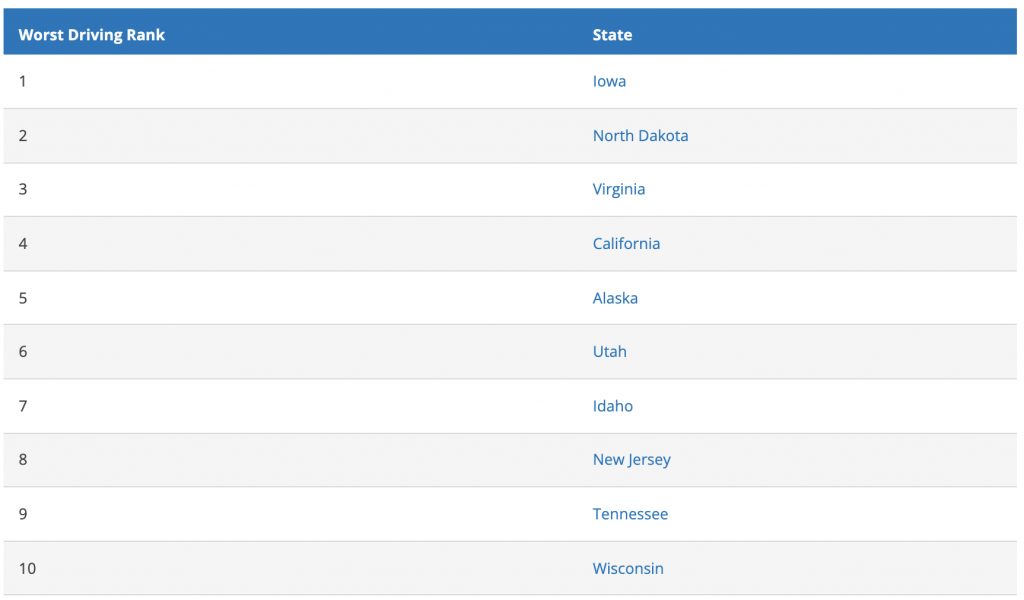
Task: Click rank number 4 cell
Action: pyautogui.click(x=23, y=244)
